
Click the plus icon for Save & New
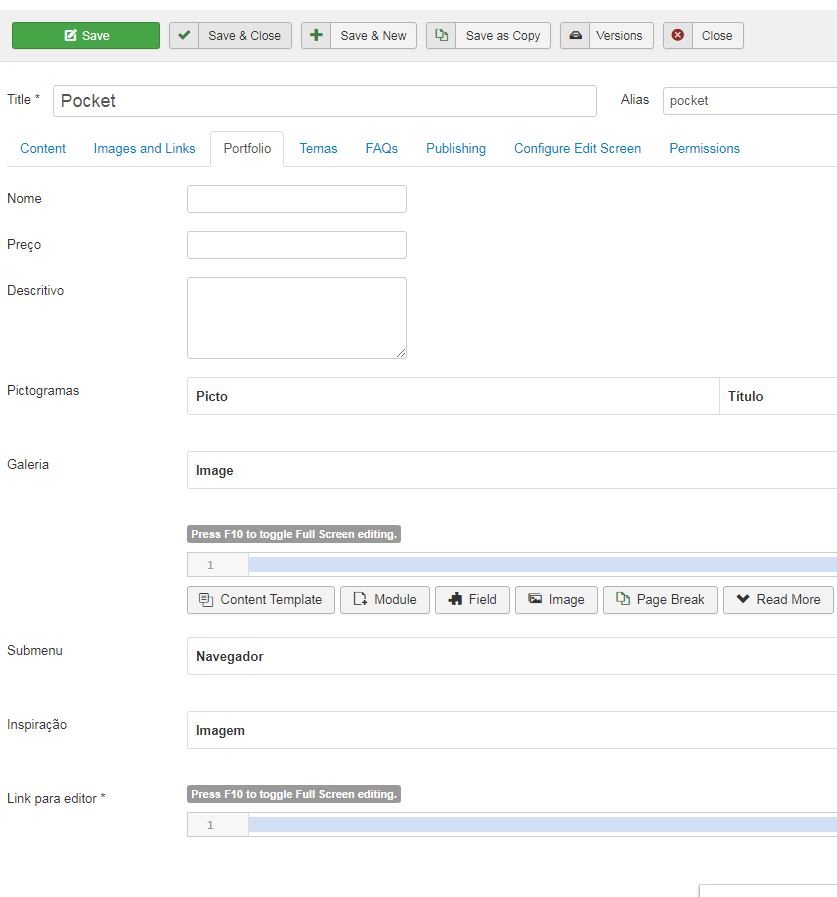316,35
